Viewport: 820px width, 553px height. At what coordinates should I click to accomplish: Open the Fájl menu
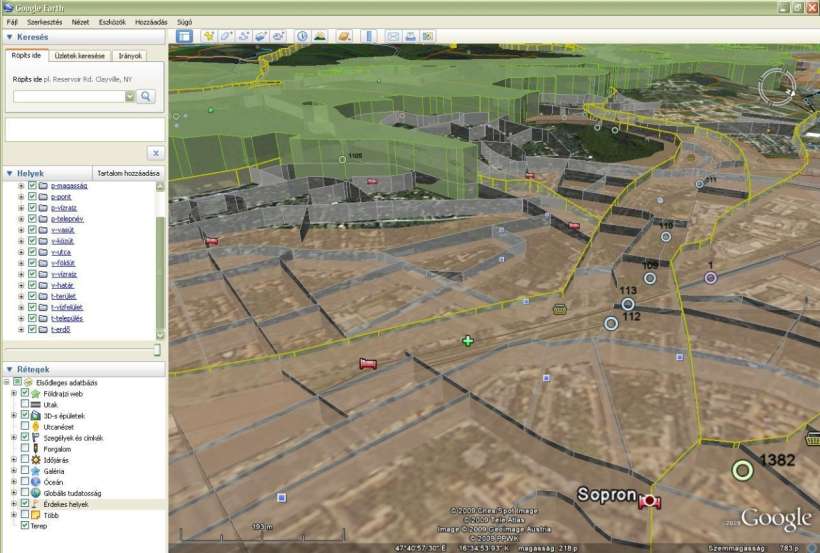point(12,22)
